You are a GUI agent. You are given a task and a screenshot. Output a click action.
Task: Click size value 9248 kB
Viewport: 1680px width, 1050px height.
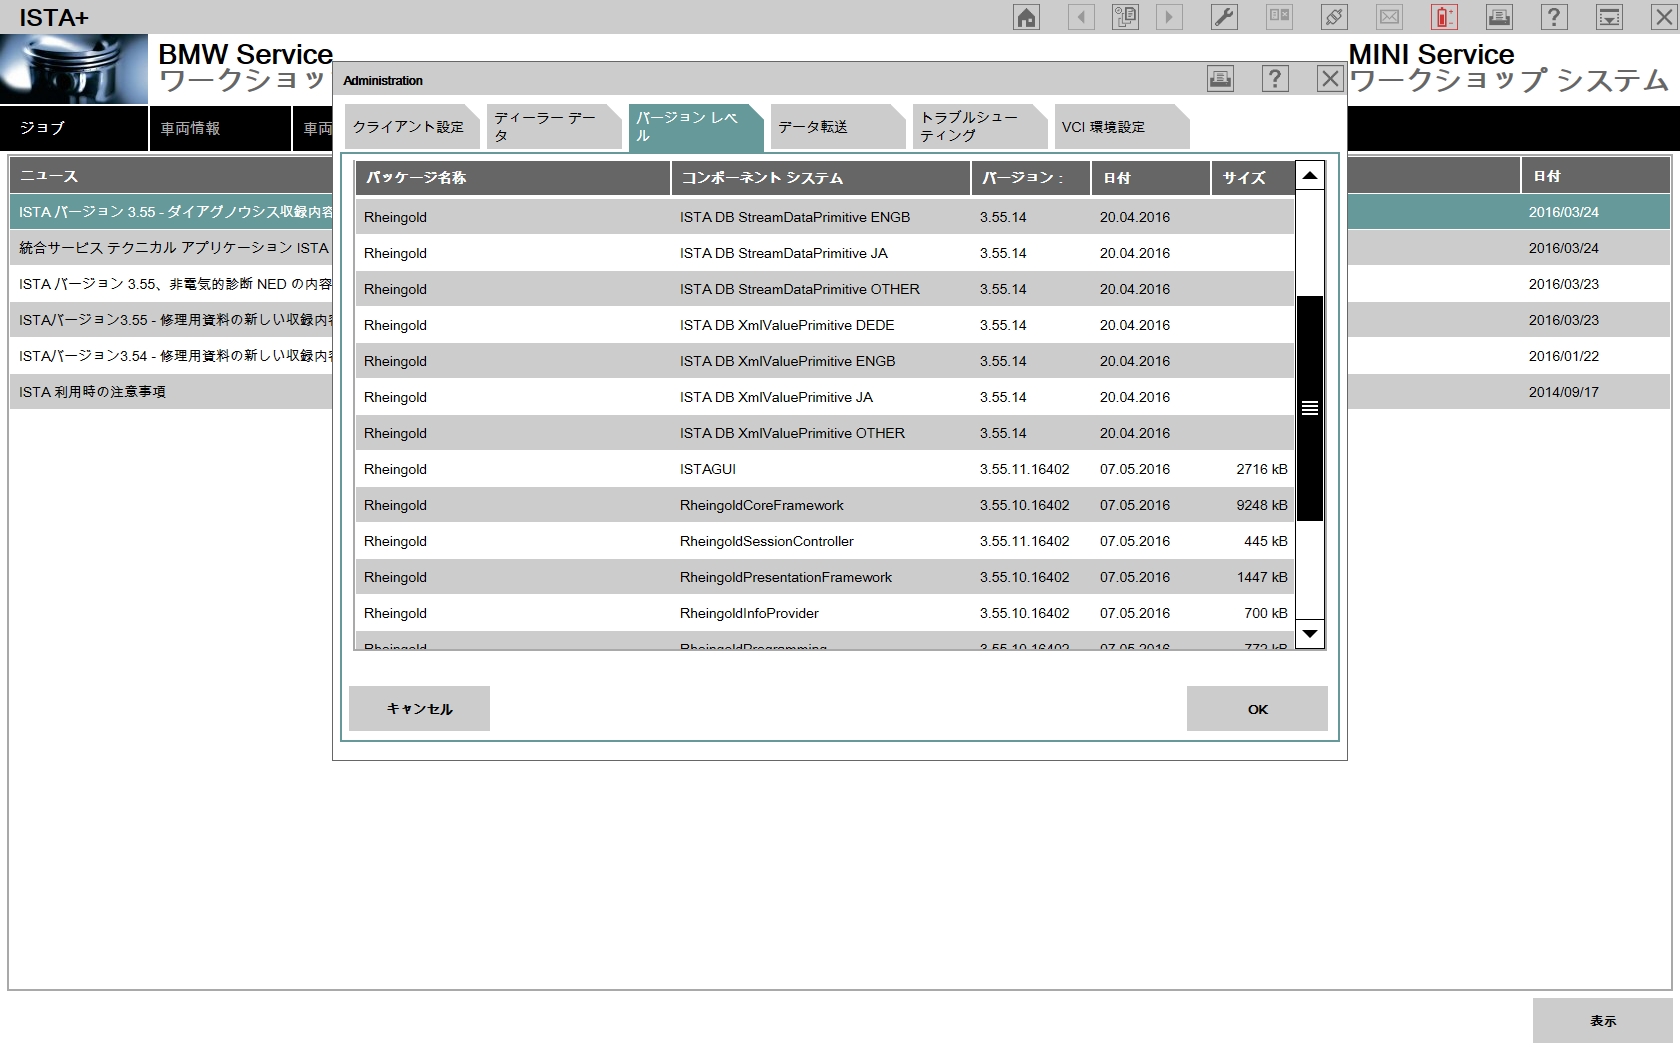1261,505
